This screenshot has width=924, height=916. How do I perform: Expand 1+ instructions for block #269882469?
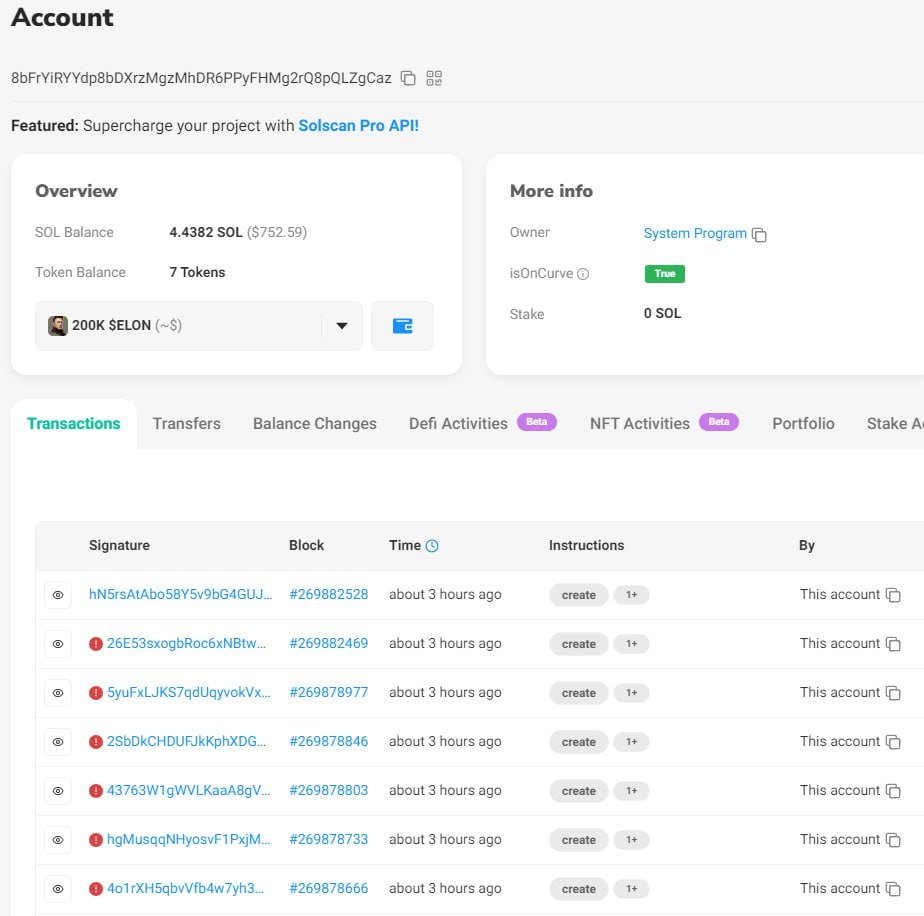click(631, 644)
